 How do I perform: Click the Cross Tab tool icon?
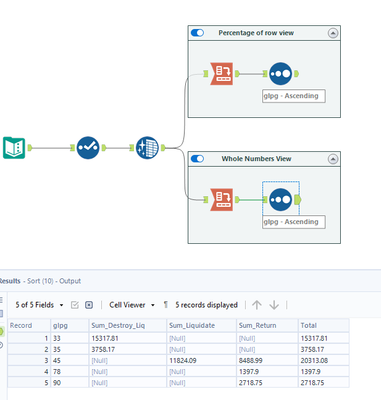[x=147, y=148]
